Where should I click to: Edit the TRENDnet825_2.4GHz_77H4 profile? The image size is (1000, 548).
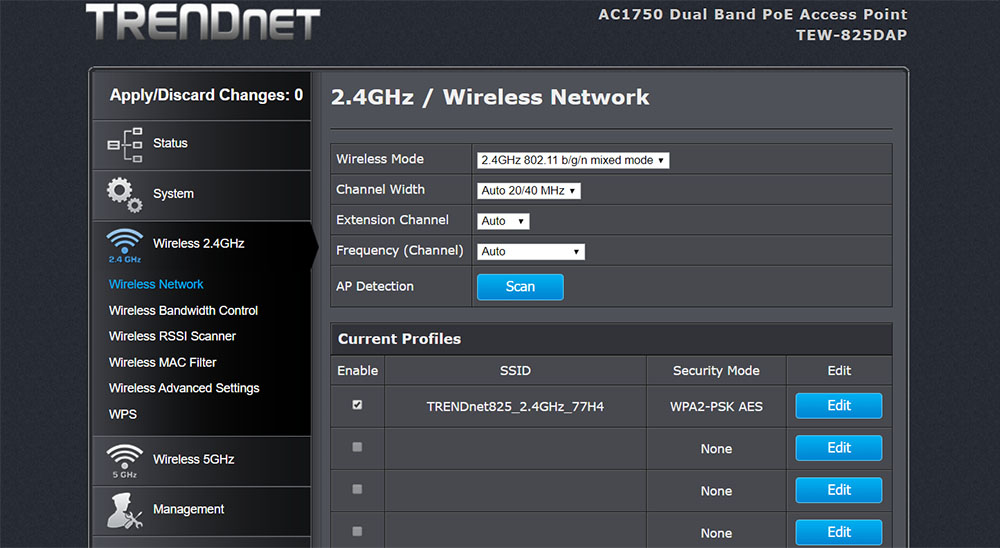[x=839, y=406]
